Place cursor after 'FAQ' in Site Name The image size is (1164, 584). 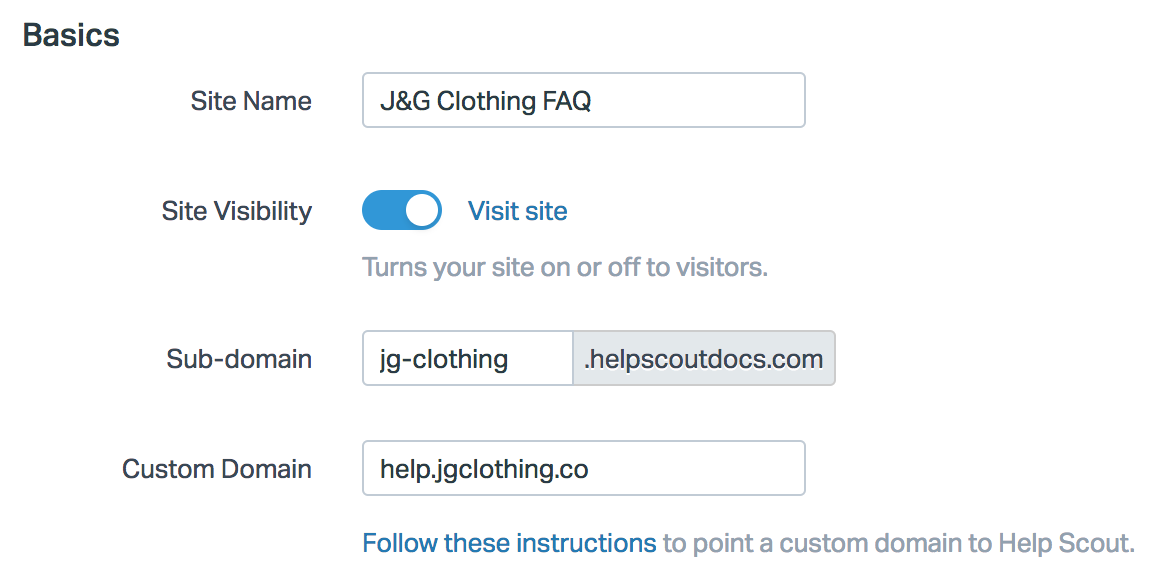click(x=593, y=101)
